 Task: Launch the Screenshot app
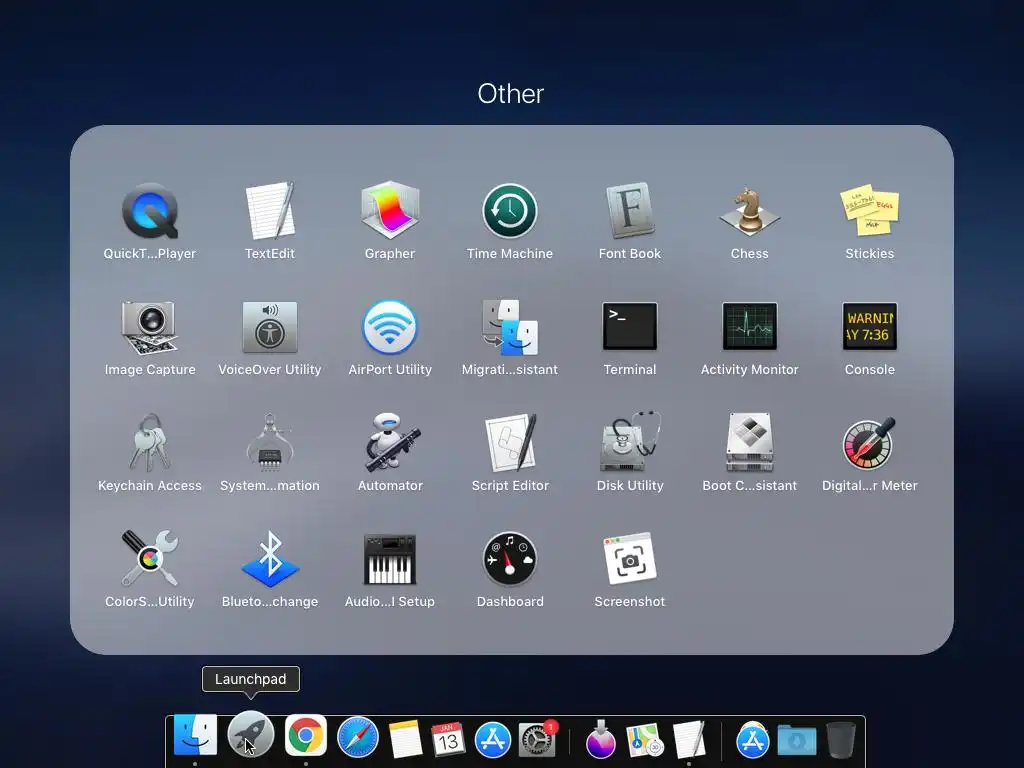630,559
